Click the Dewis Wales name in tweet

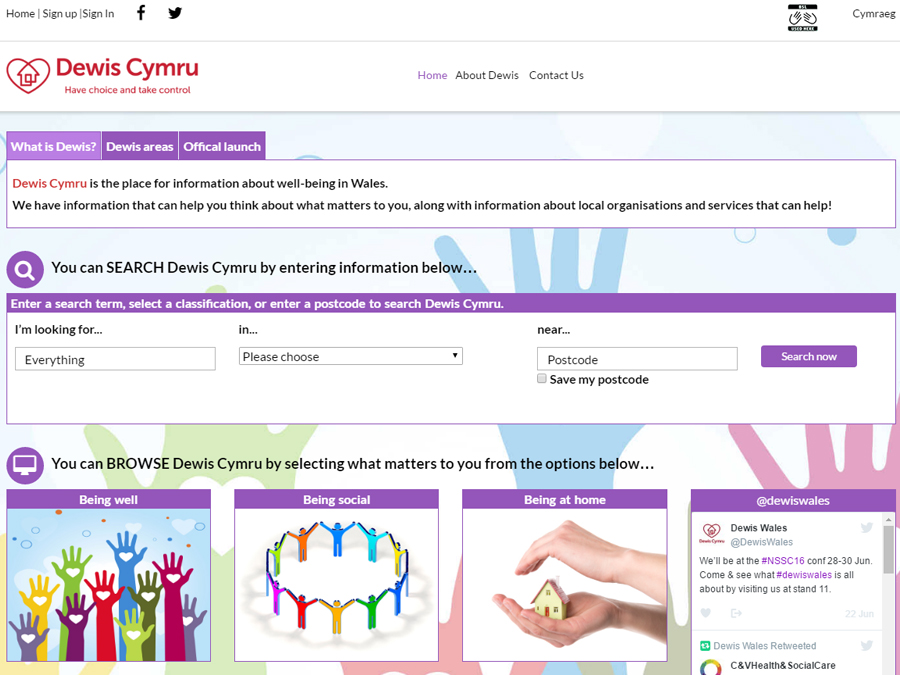(758, 527)
